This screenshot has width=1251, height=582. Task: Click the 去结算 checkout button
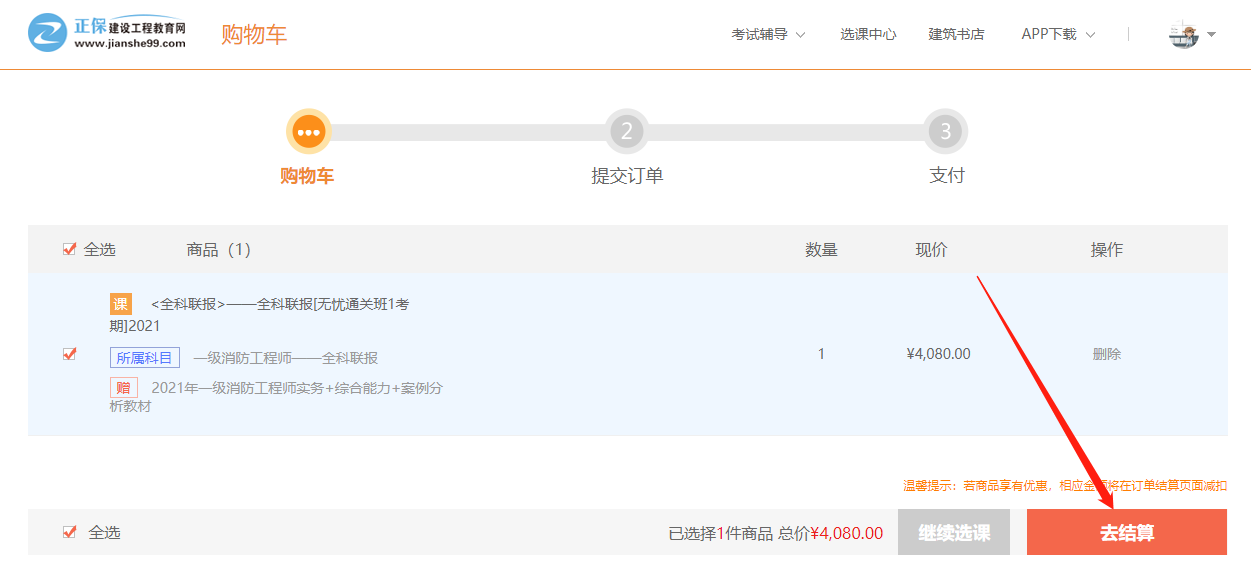[x=1126, y=532]
